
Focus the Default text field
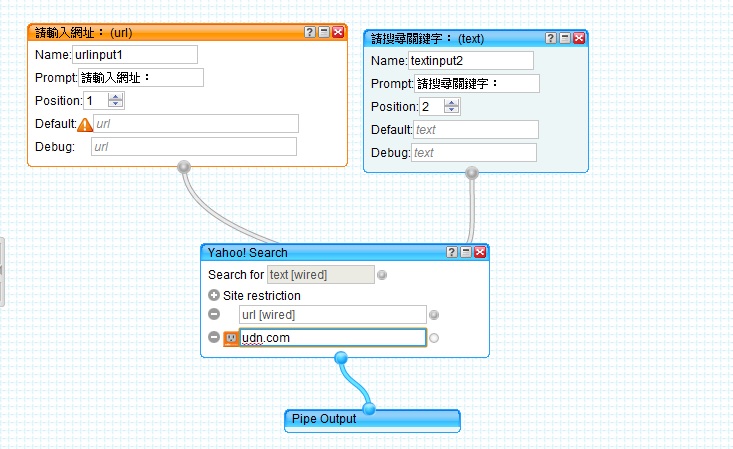pos(476,130)
